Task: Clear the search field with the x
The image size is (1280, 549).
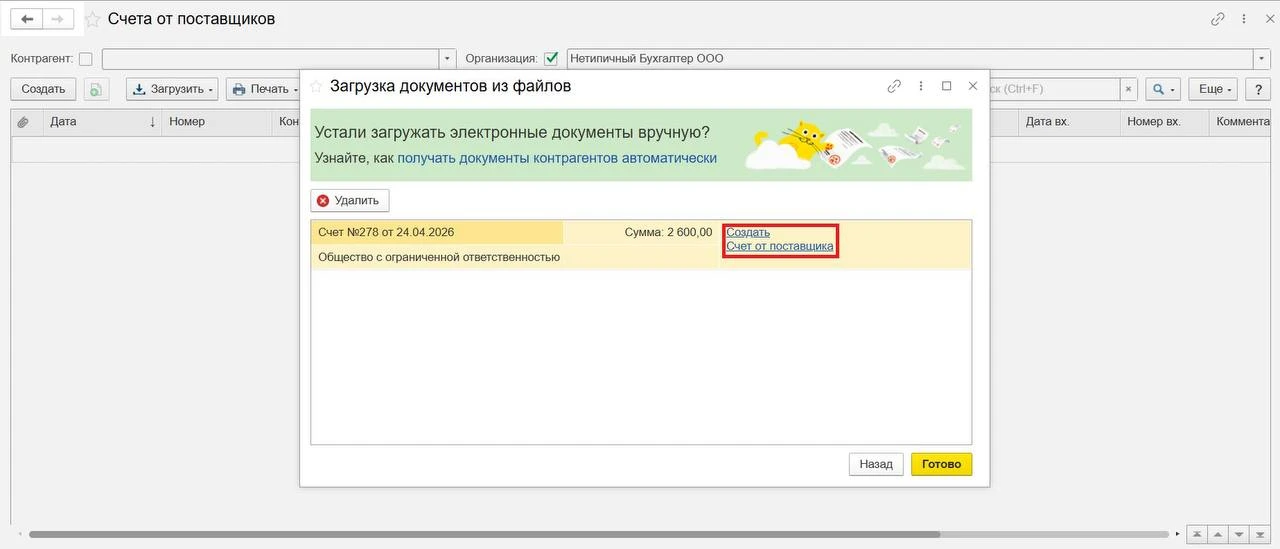Action: pyautogui.click(x=1129, y=89)
